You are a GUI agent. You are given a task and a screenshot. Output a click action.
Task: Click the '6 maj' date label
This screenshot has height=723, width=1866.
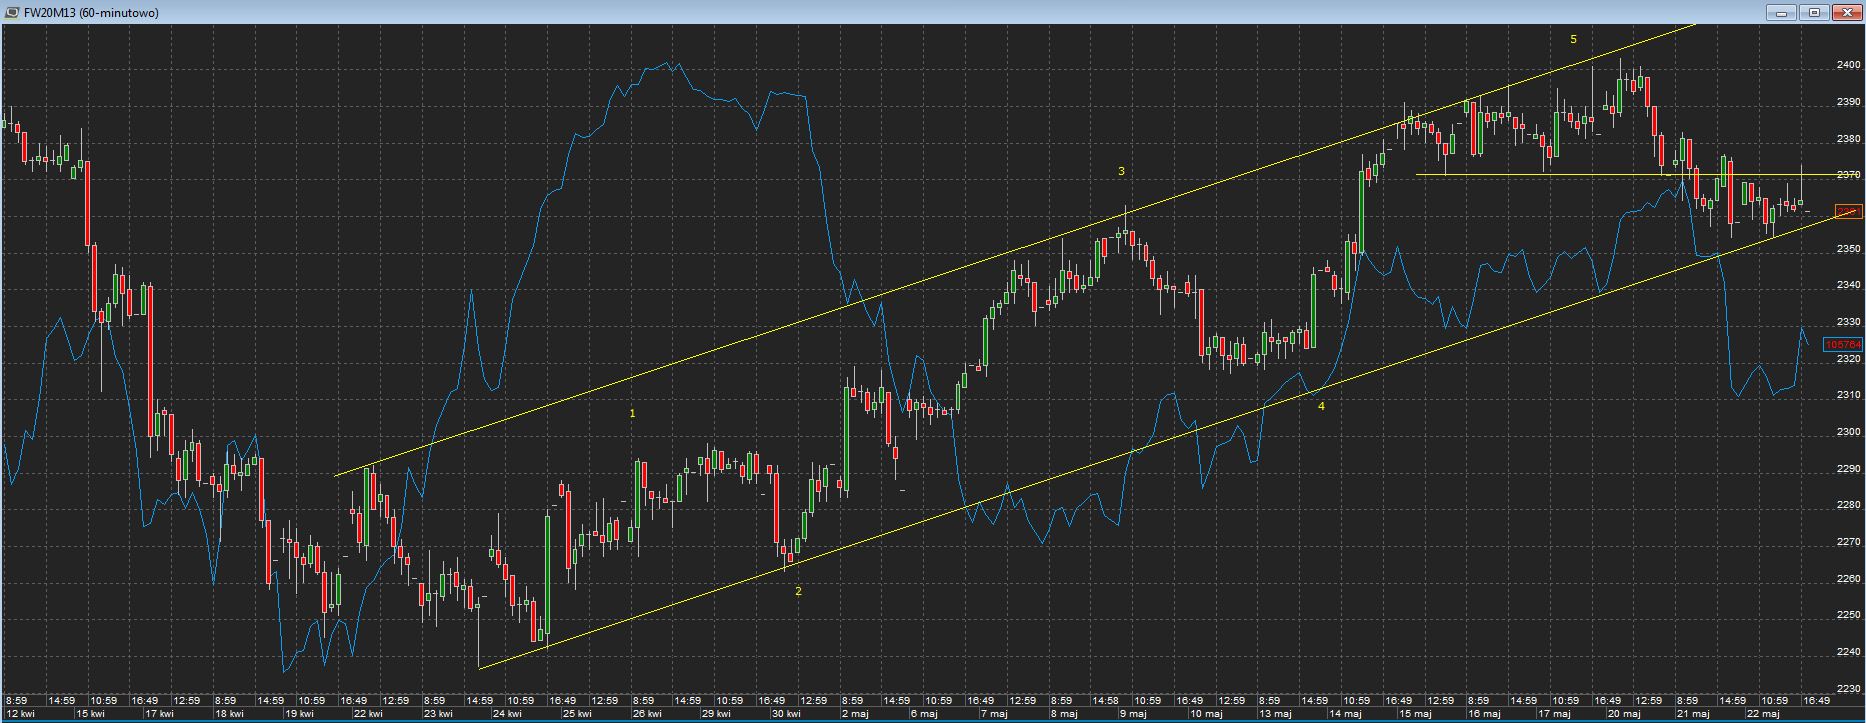click(924, 714)
